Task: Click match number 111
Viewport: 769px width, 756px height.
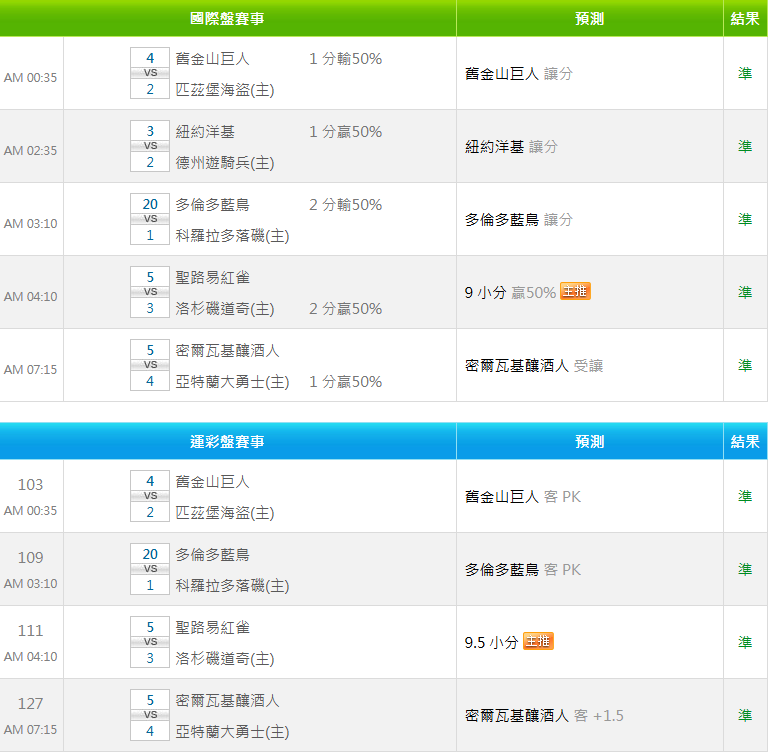Action: (x=30, y=630)
